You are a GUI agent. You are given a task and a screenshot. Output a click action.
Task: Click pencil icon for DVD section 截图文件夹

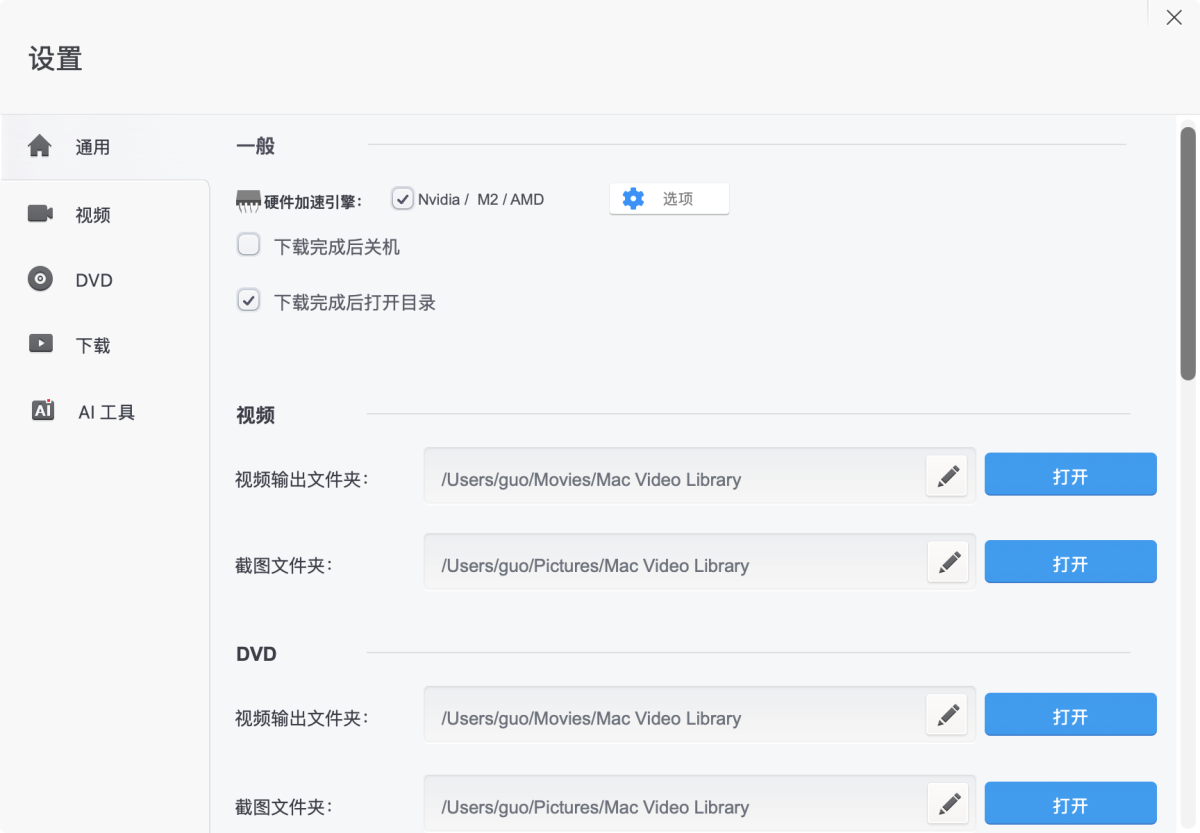pyautogui.click(x=947, y=804)
